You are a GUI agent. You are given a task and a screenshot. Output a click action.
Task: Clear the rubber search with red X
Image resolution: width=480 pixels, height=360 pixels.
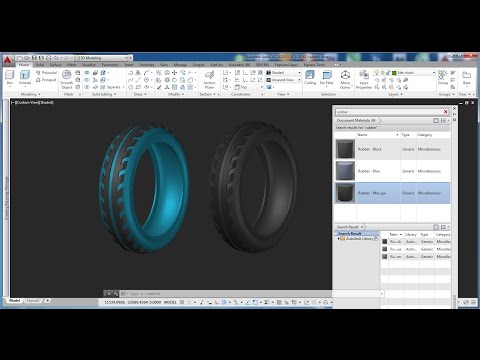click(x=445, y=112)
